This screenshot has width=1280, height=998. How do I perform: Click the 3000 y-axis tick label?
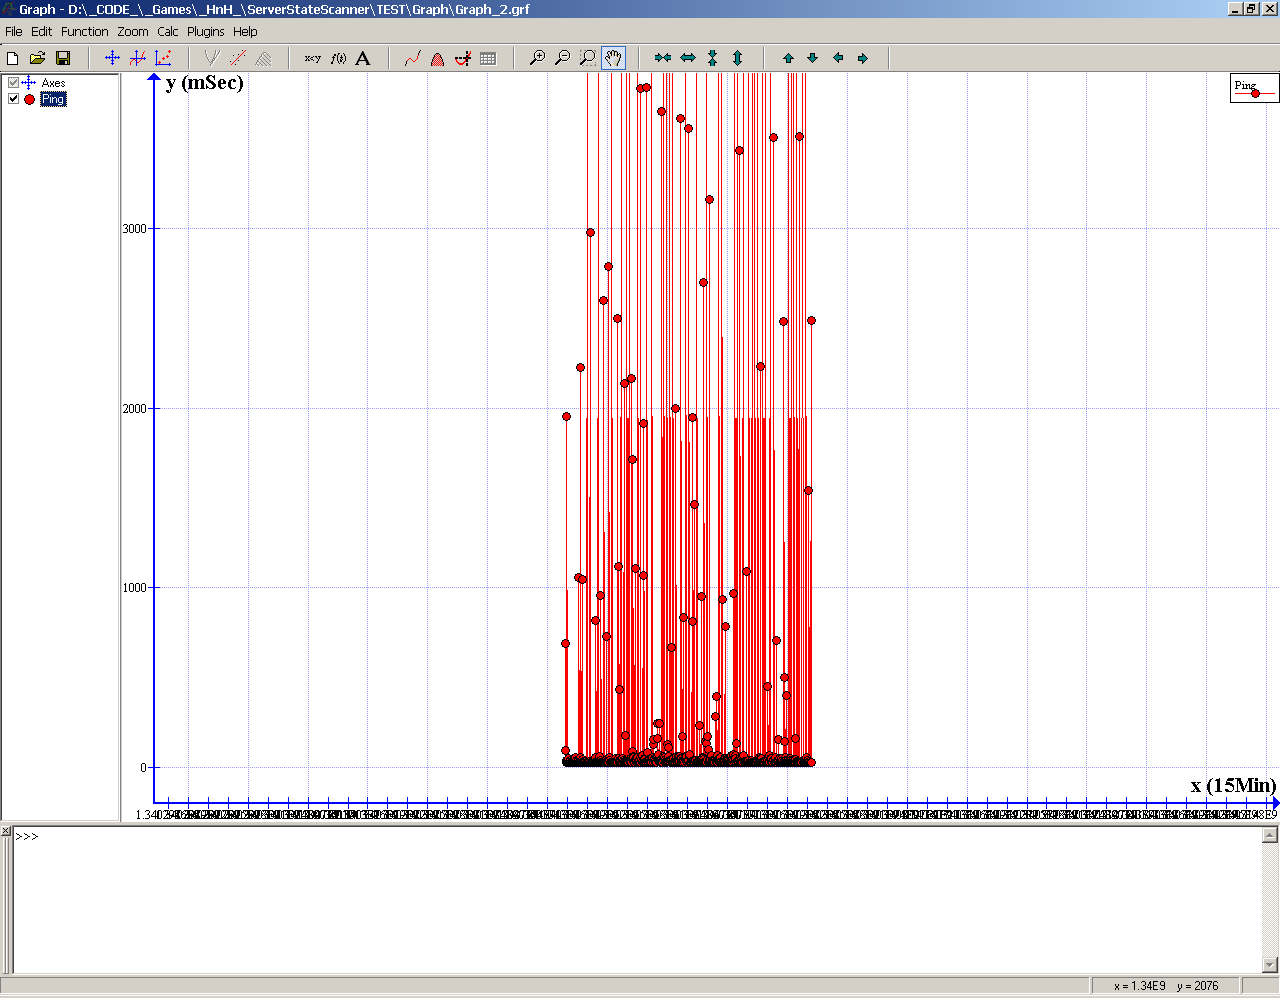134,229
